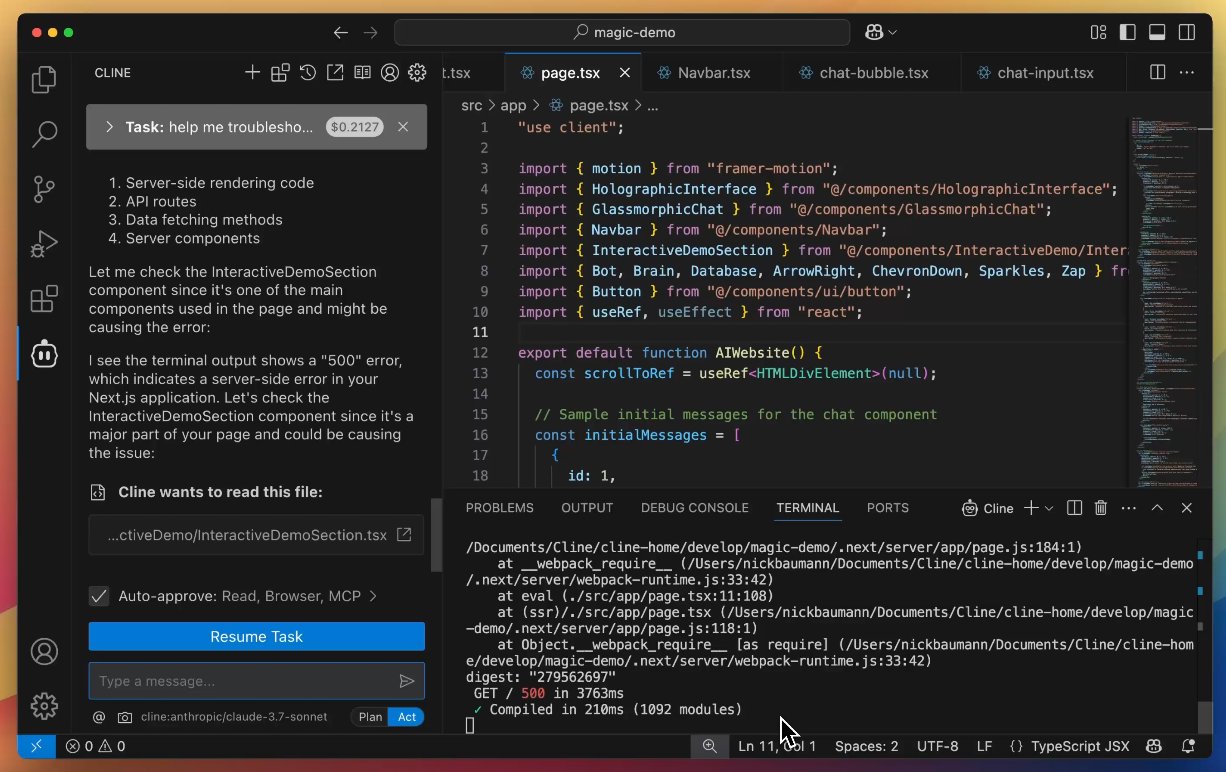
Task: Click the Resume Task button
Action: coord(256,636)
